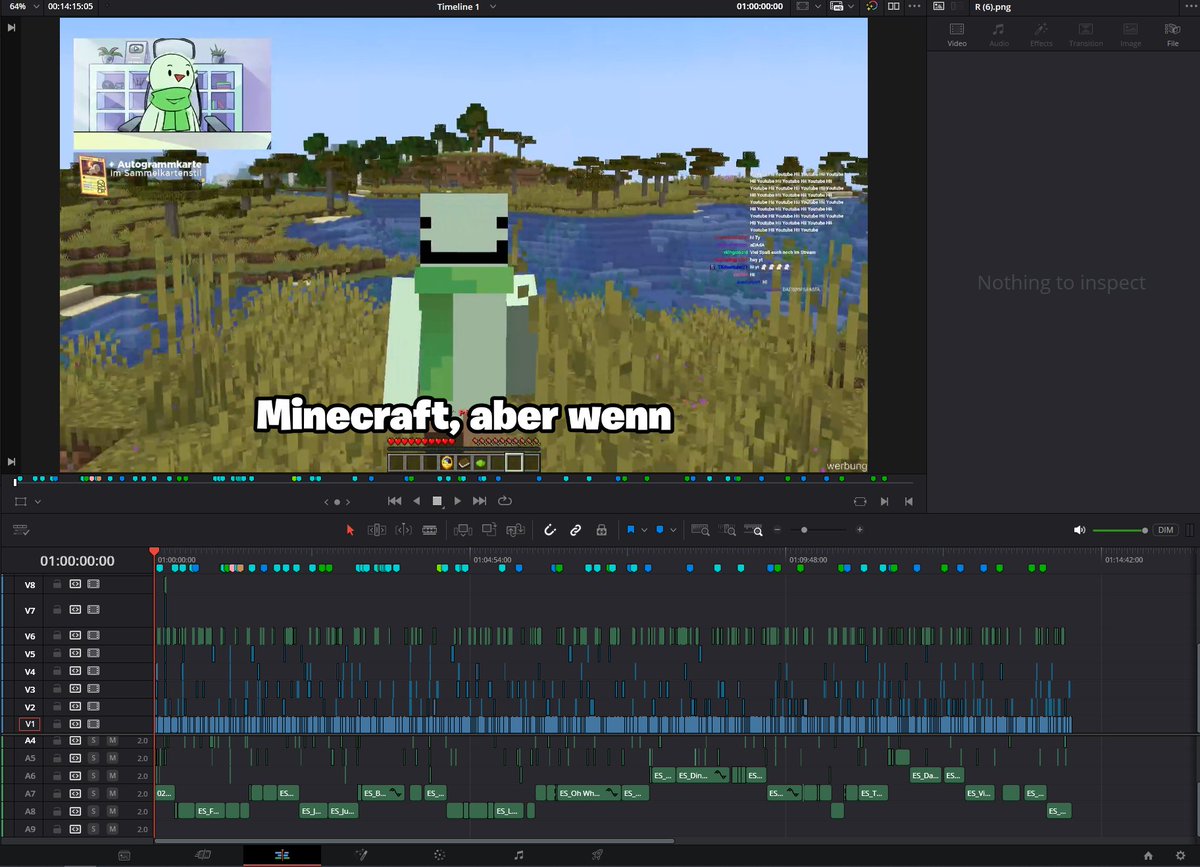Viewport: 1200px width, 867px height.
Task: Open the Cut page icon
Action: [x=203, y=855]
